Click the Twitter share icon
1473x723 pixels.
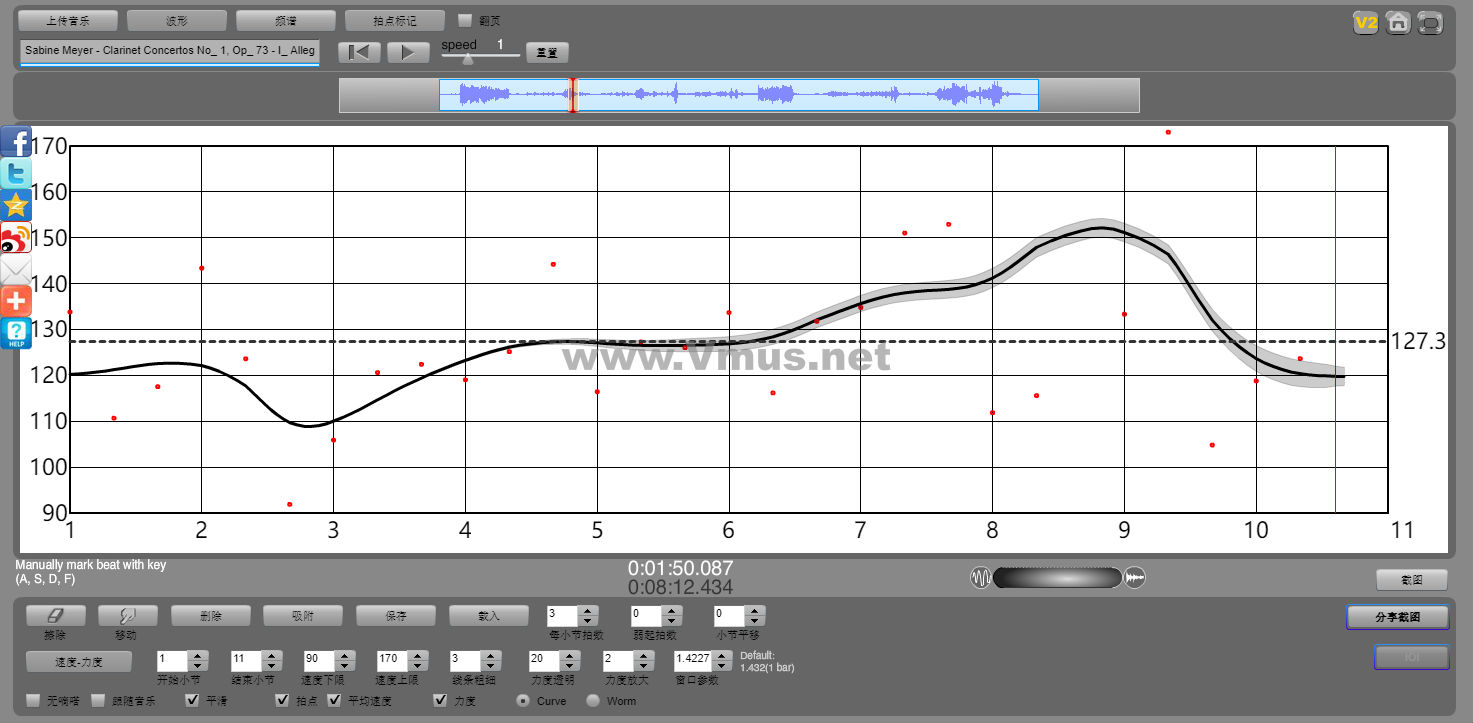pos(16,173)
